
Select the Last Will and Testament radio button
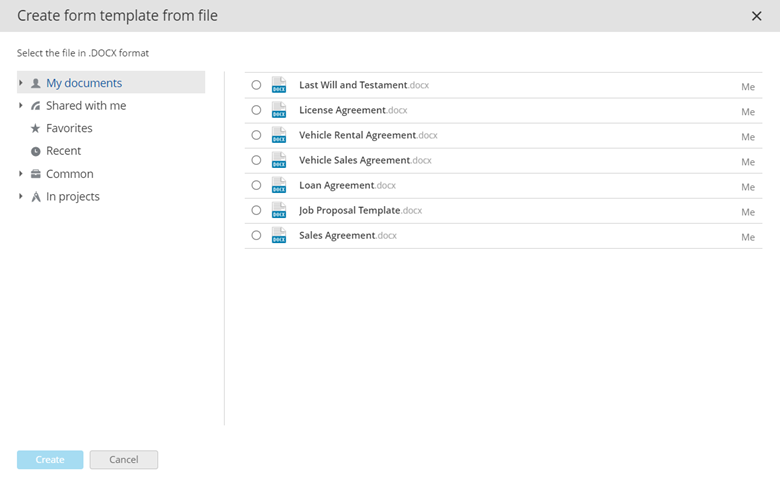(256, 85)
